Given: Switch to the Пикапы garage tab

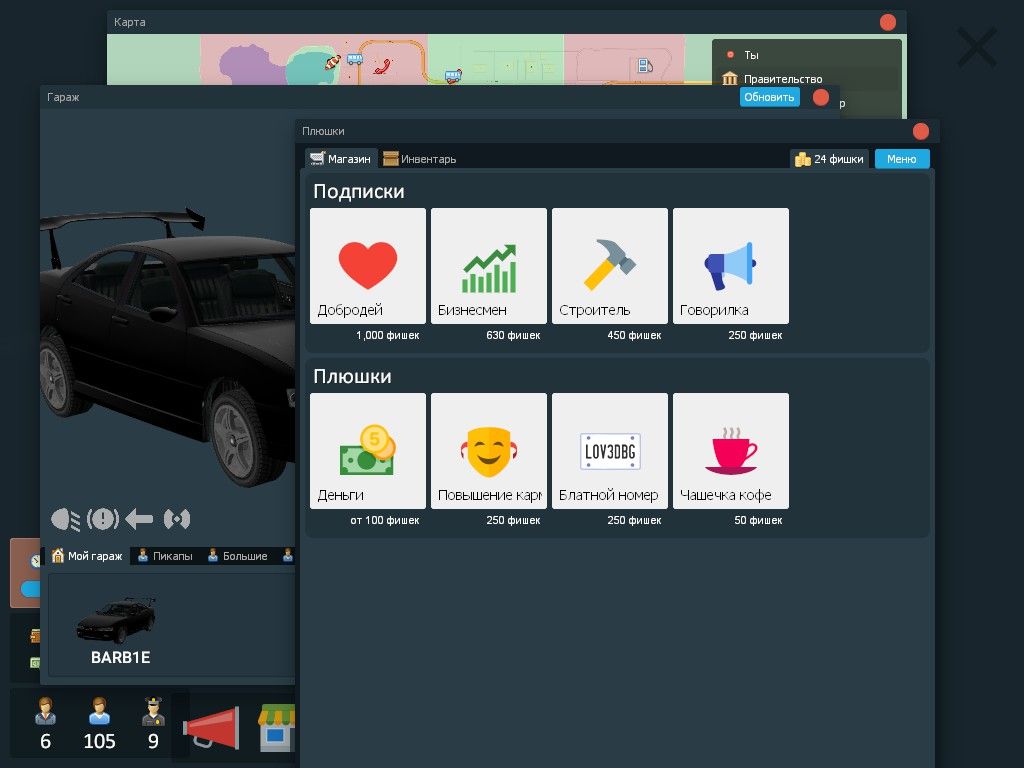Looking at the screenshot, I should click(x=165, y=556).
